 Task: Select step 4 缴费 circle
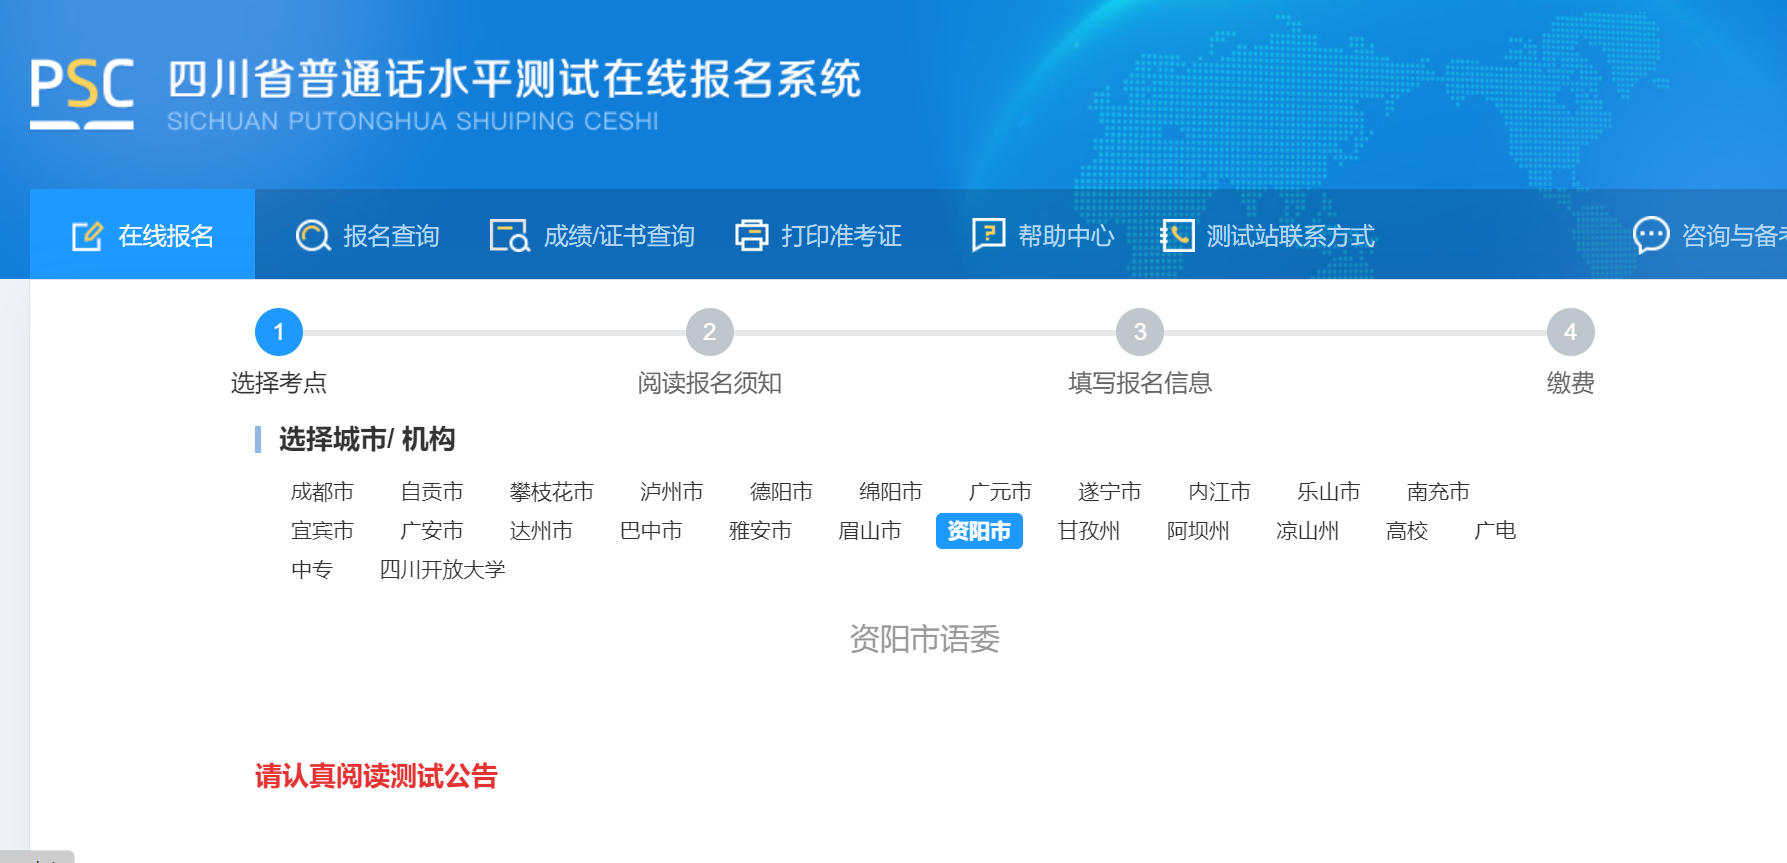tap(1569, 332)
